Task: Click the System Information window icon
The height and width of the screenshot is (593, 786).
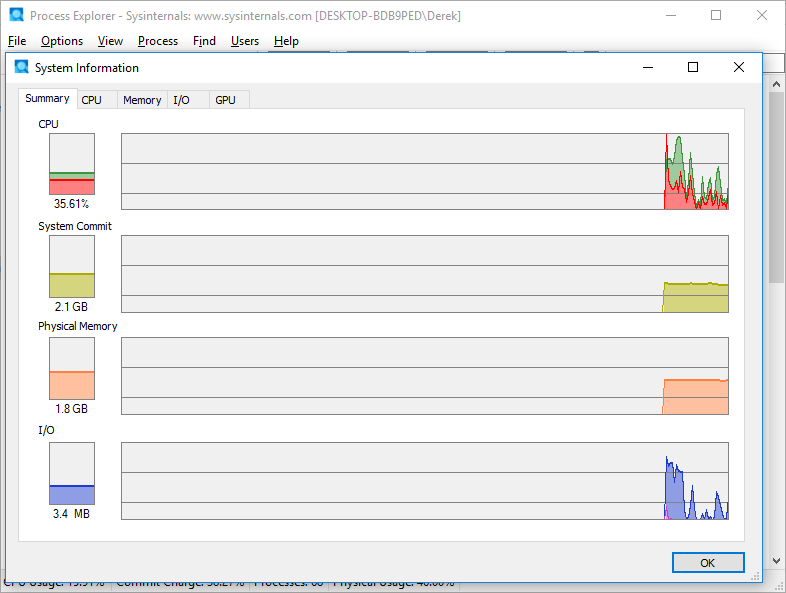Action: click(x=22, y=67)
